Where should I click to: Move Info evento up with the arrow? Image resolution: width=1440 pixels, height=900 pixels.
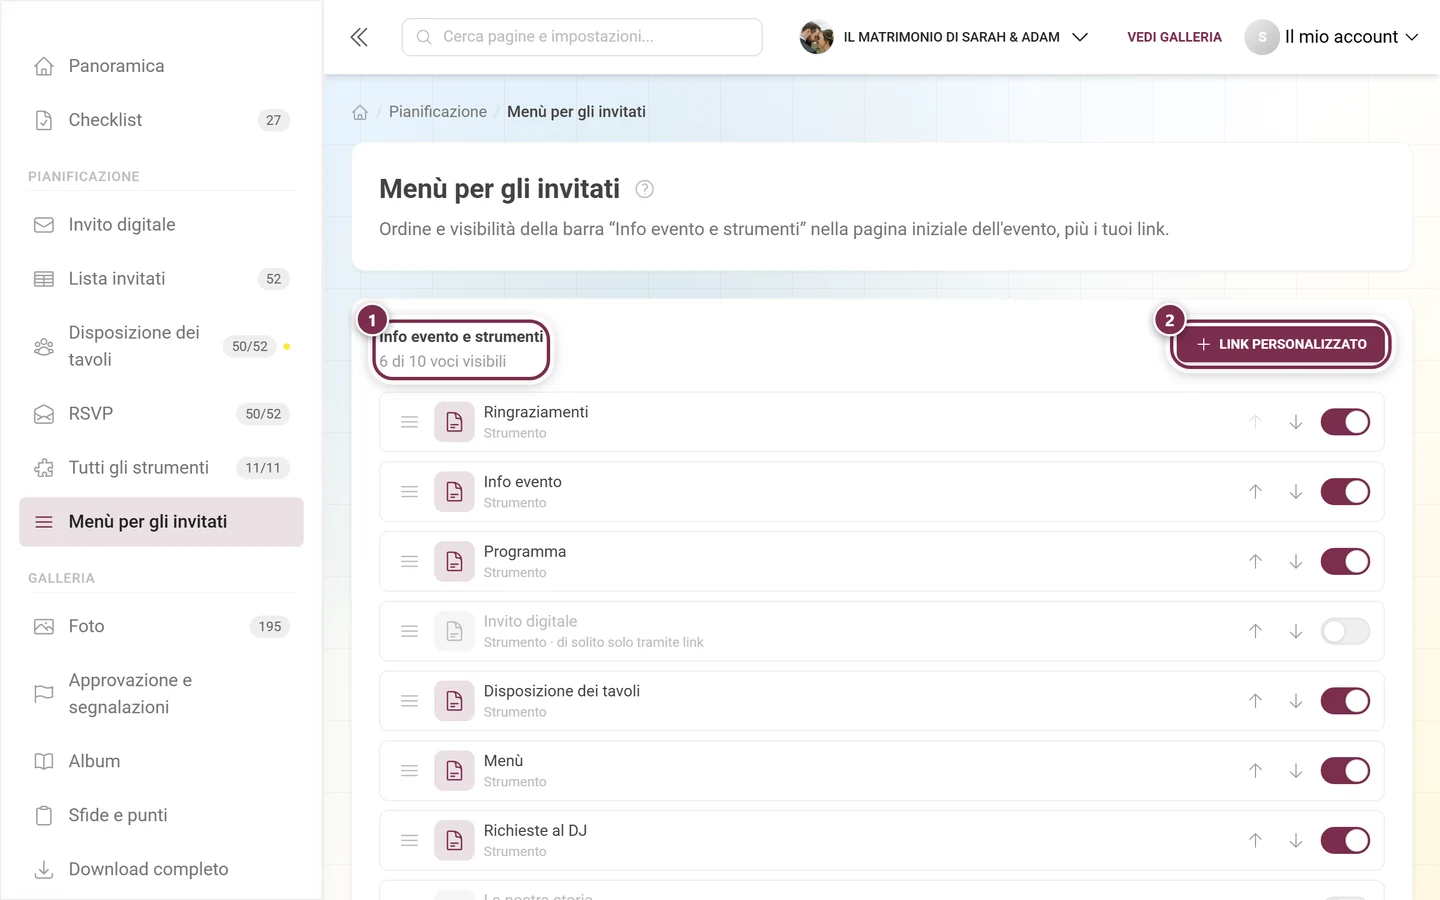[x=1255, y=492]
